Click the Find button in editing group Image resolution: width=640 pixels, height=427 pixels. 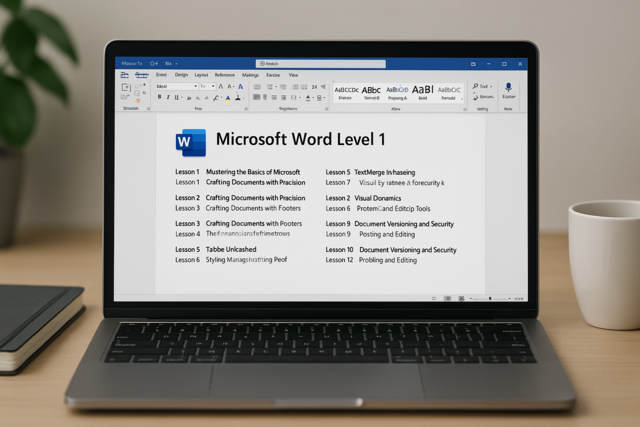pyautogui.click(x=481, y=87)
